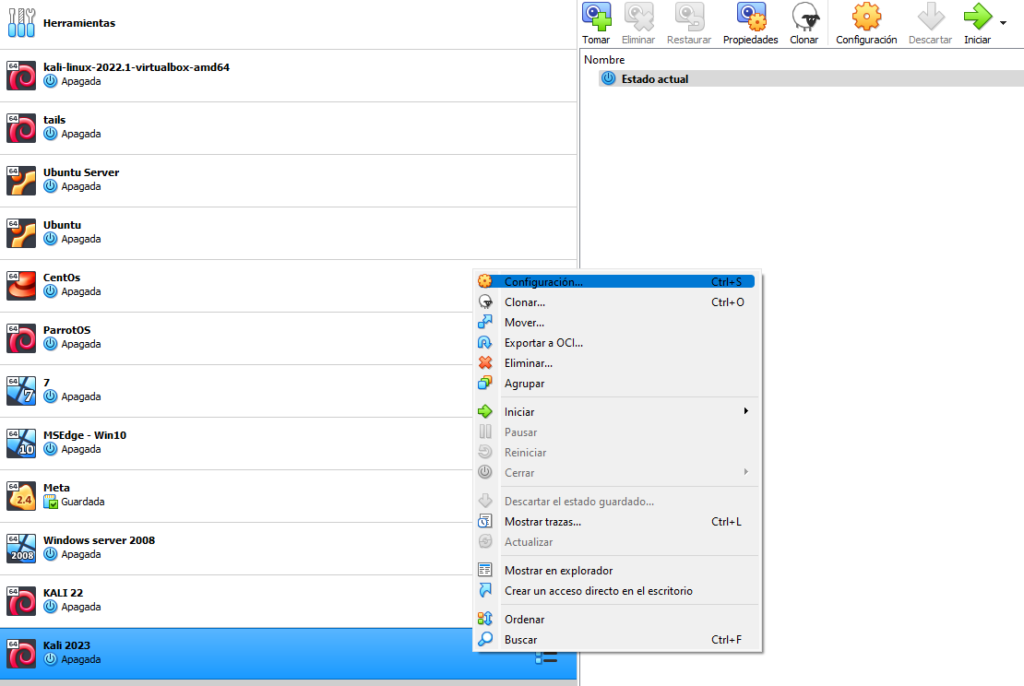Choose Eliminar... in the context menu
Screen dimensions: 1024x686
click(x=615, y=363)
